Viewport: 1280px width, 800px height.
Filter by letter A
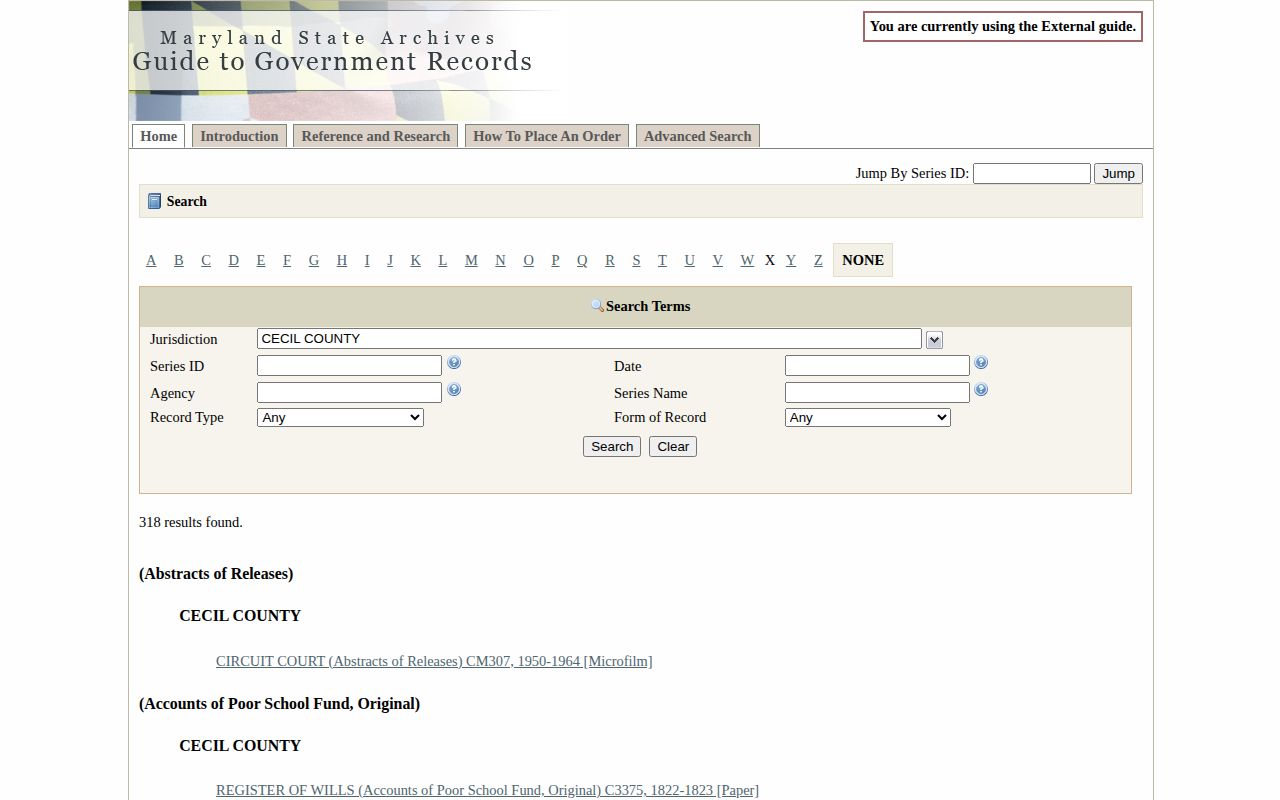[151, 260]
